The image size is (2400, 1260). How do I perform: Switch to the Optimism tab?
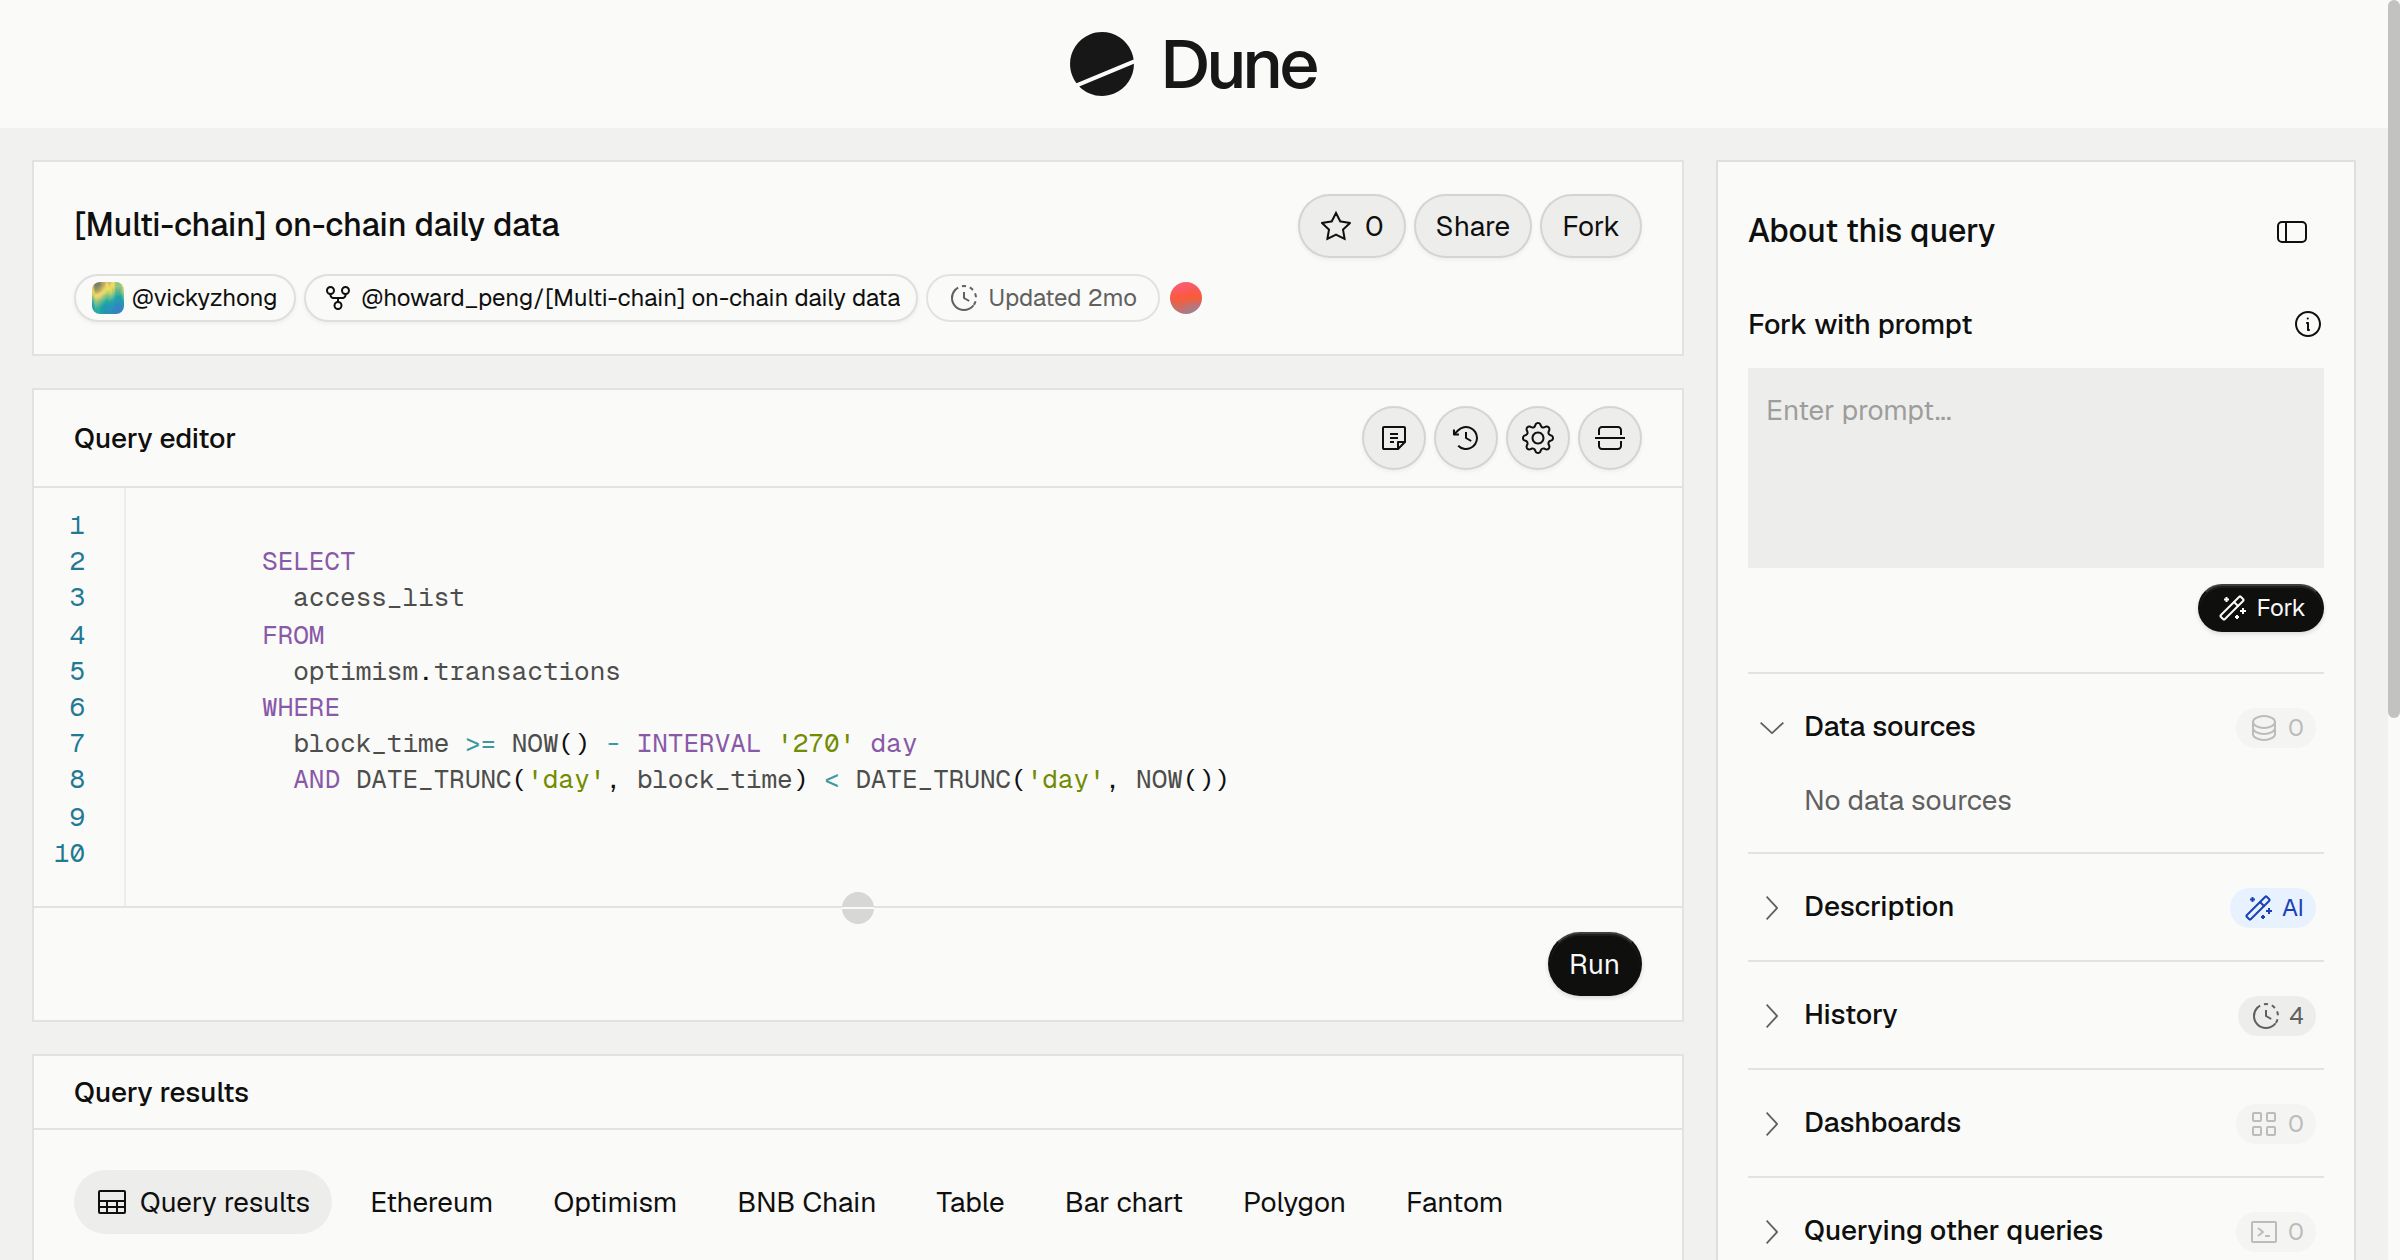(x=615, y=1202)
